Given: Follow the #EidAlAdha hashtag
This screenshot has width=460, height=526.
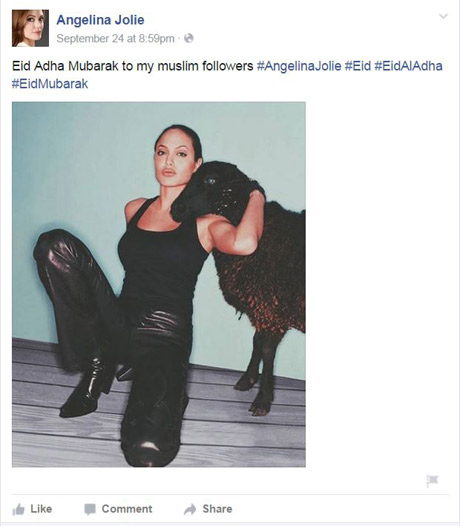Looking at the screenshot, I should click(408, 66).
